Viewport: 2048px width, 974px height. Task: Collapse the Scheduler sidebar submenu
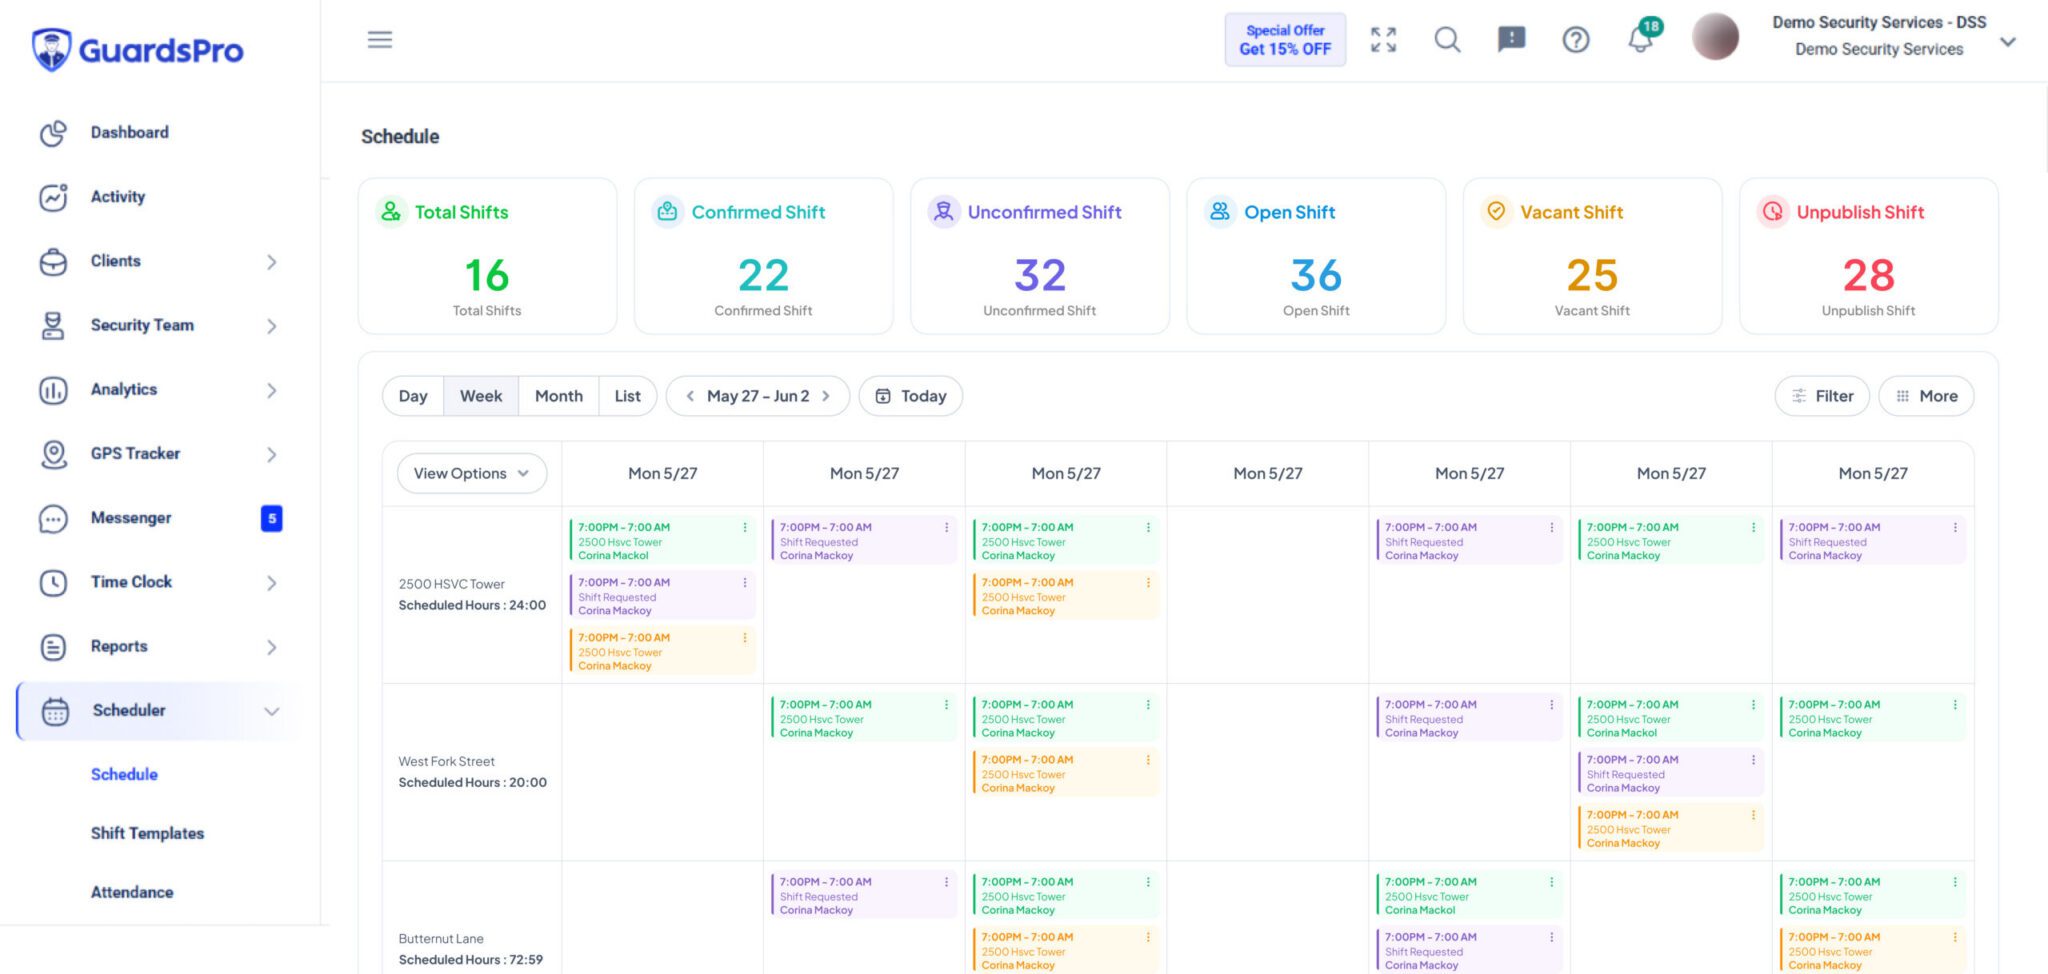[x=271, y=711]
